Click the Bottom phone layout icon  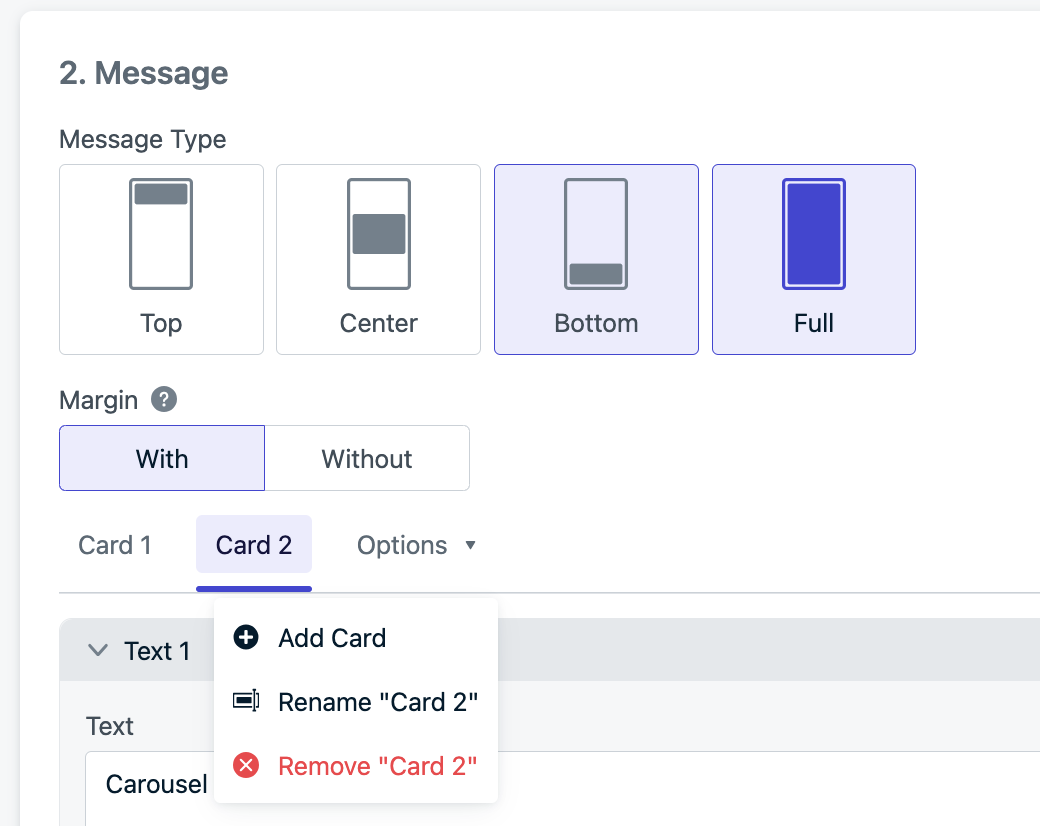596,234
